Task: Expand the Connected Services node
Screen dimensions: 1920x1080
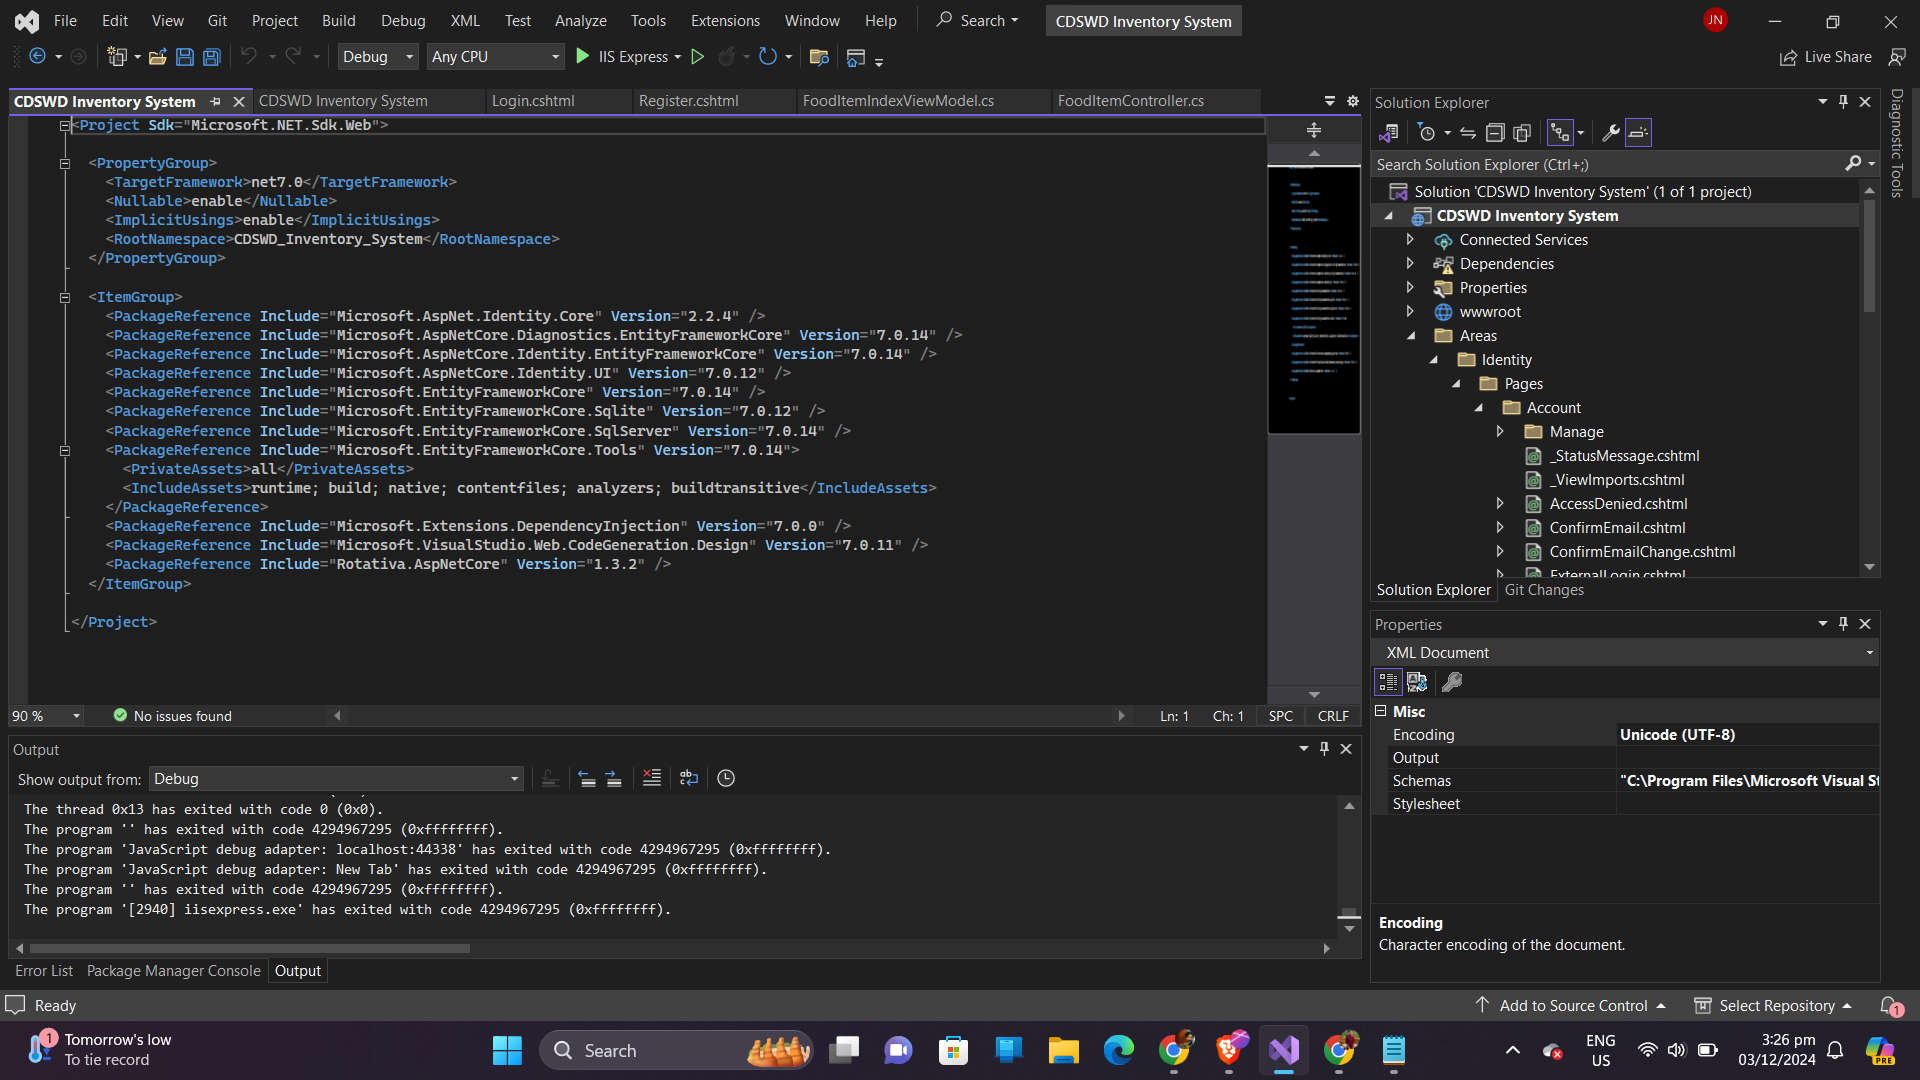Action: 1410,240
